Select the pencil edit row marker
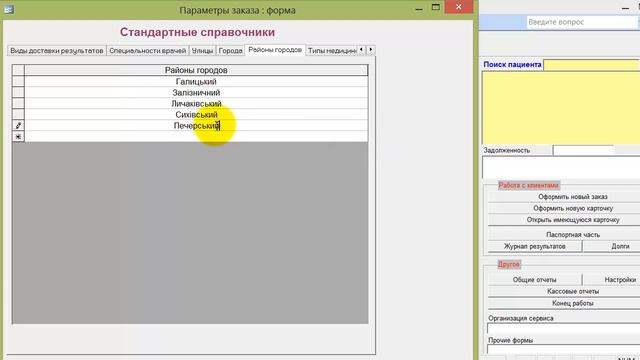Screen dimensions: 640x360 click(x=18, y=125)
